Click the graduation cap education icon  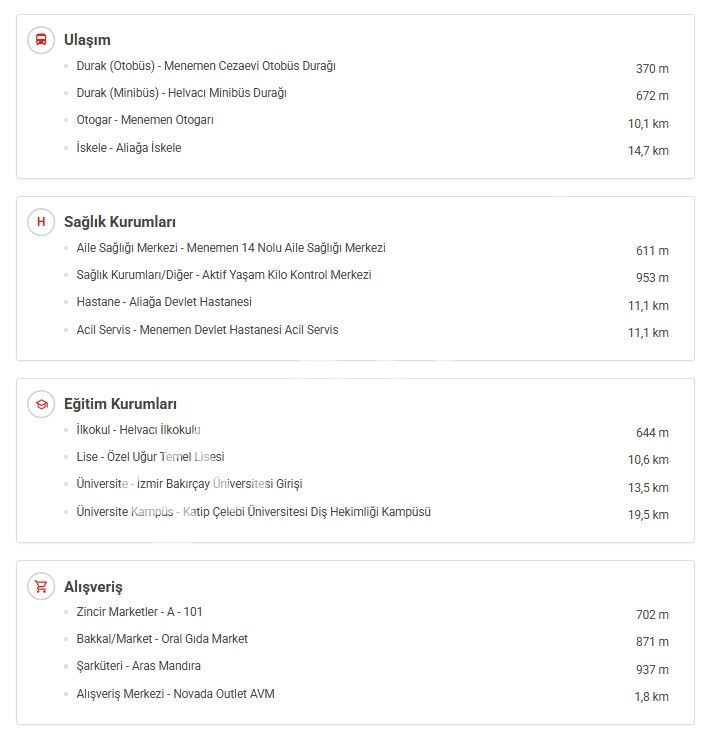coord(41,404)
